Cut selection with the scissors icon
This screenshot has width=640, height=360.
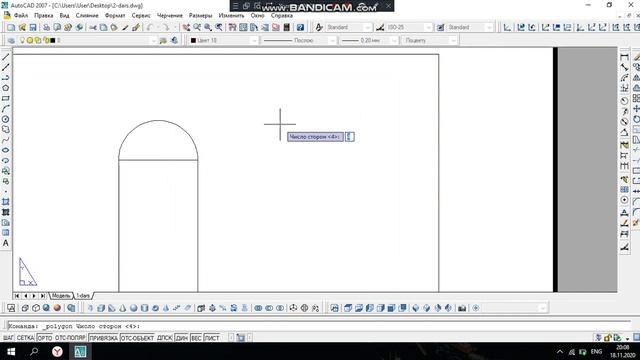pos(93,27)
